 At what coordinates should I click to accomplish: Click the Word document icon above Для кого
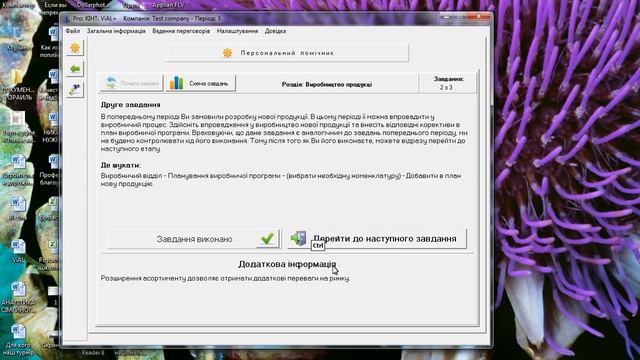click(18, 332)
